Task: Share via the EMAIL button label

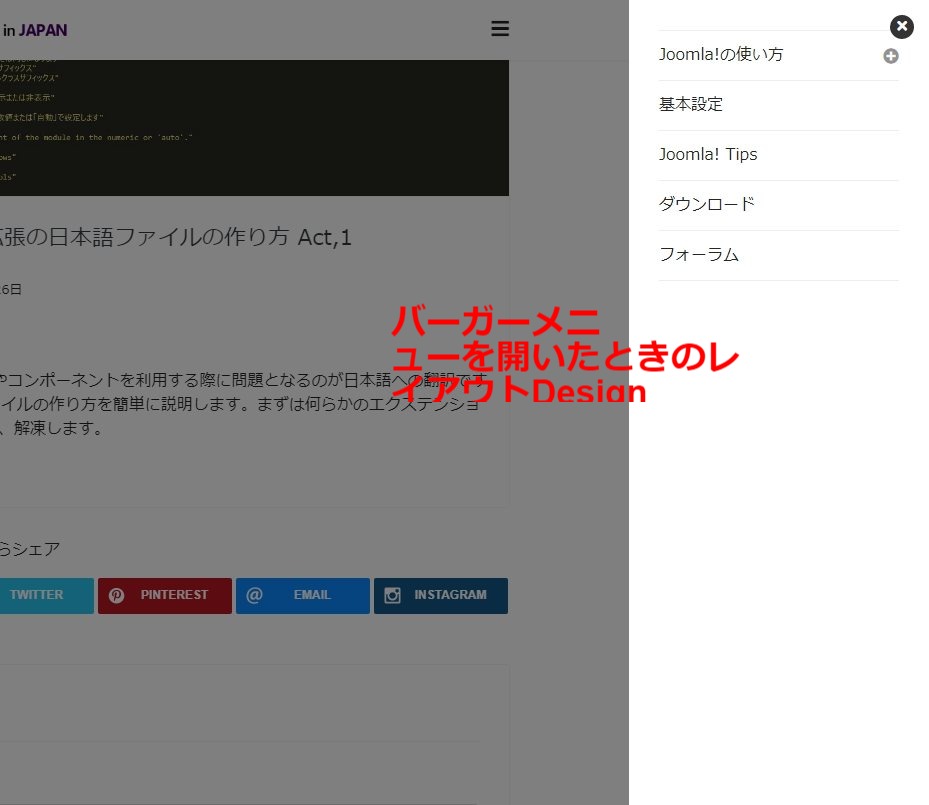Action: (312, 595)
